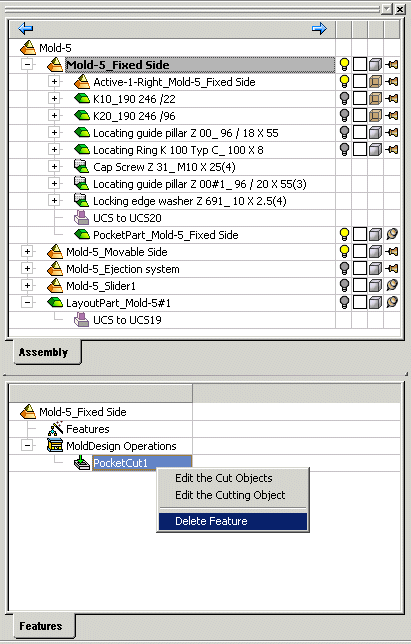Collapse the Mold-5_Fixed Side node
411x644 pixels.
tap(27, 64)
